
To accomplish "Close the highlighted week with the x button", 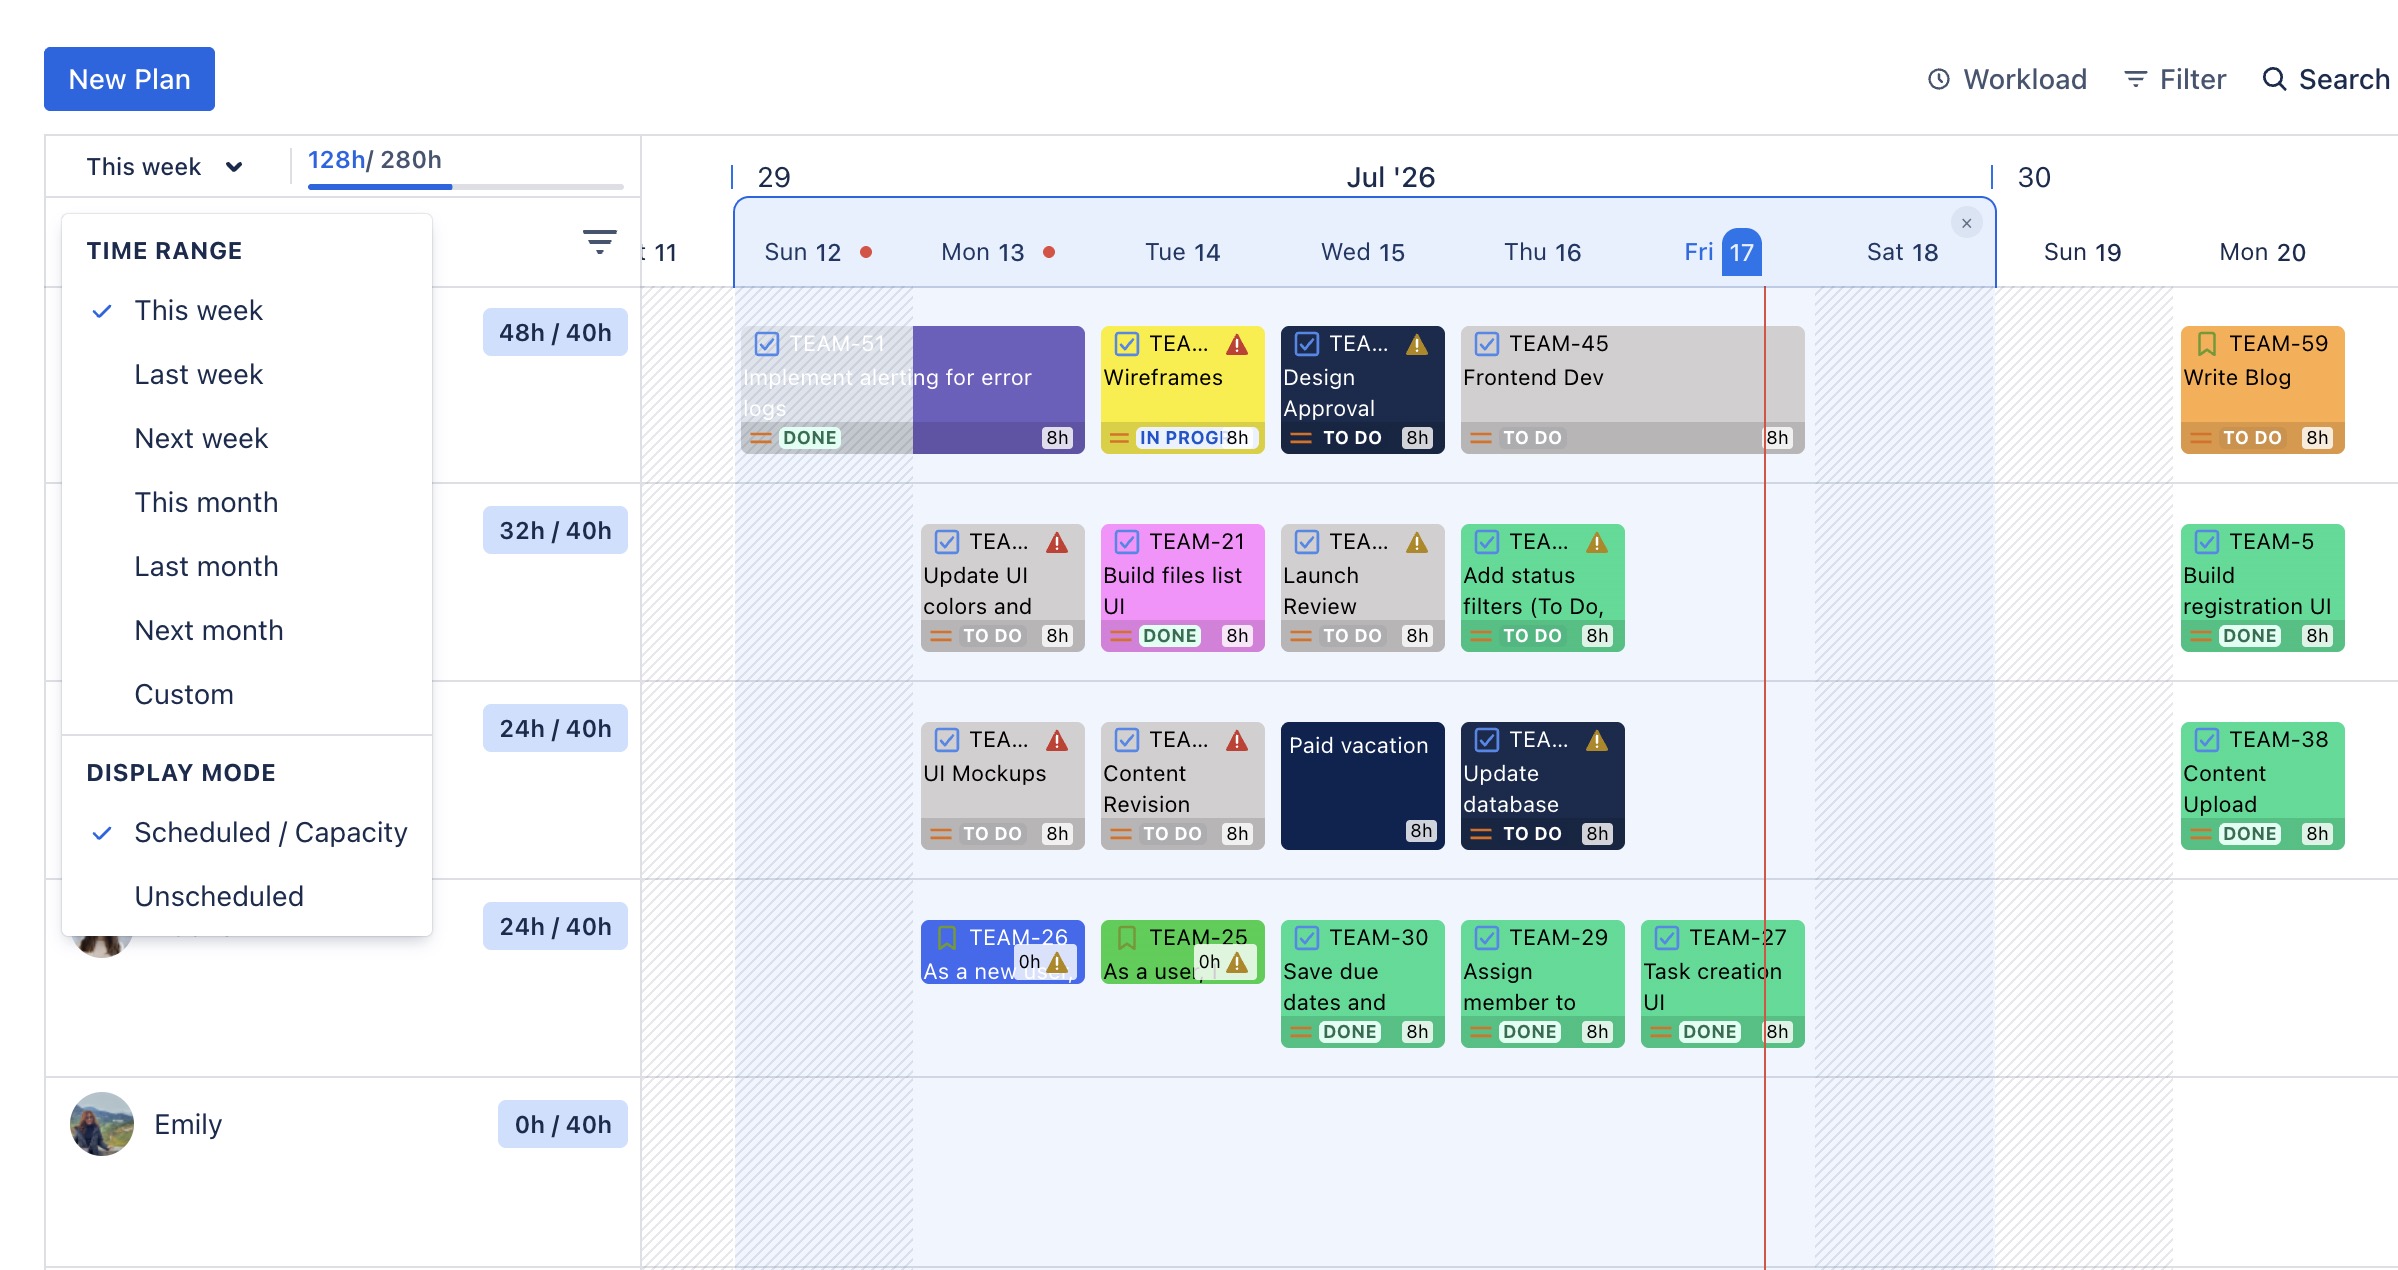I will point(1966,223).
